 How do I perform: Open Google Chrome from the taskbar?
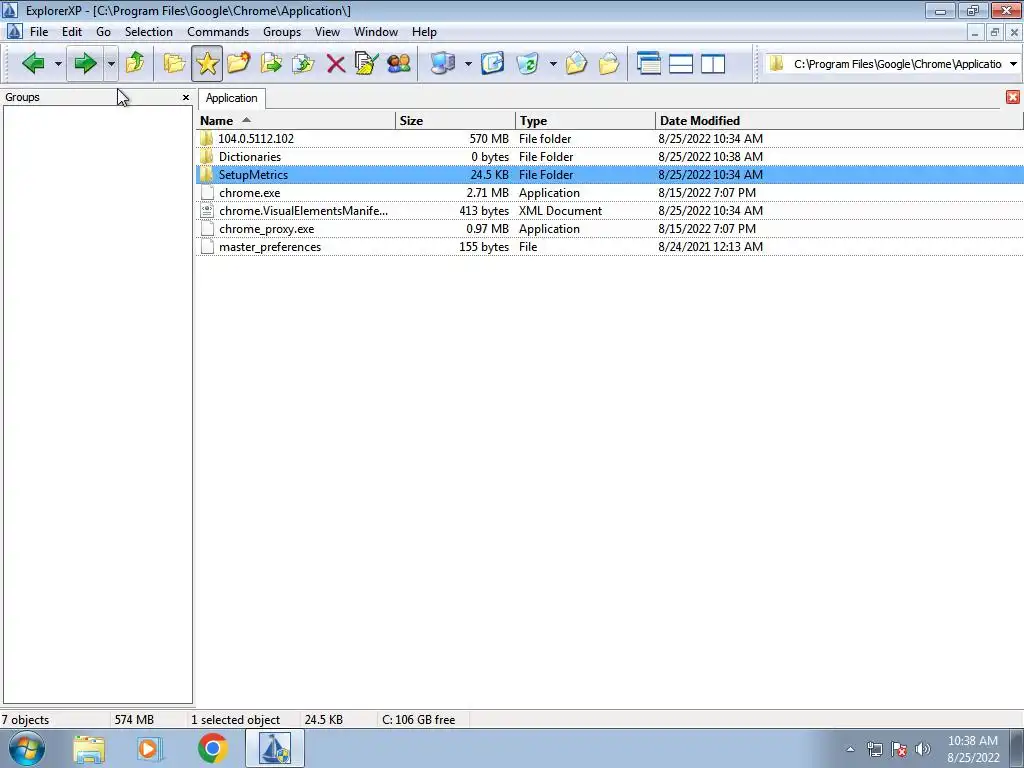coord(213,749)
